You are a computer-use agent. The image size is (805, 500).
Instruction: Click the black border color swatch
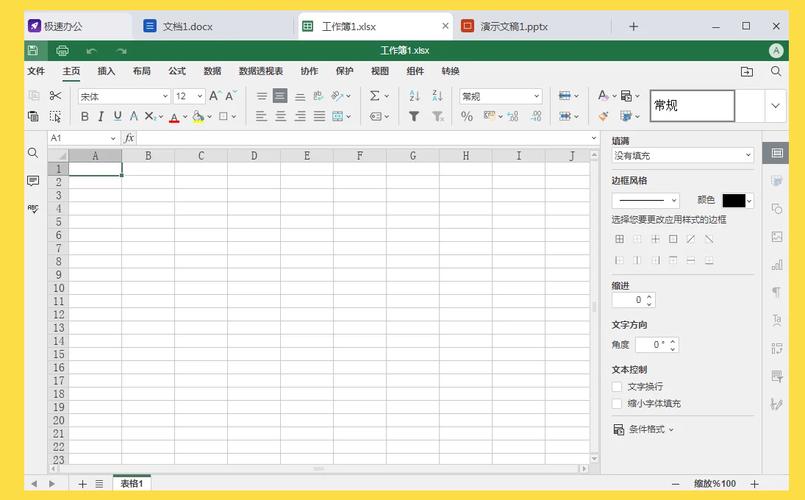(x=734, y=201)
